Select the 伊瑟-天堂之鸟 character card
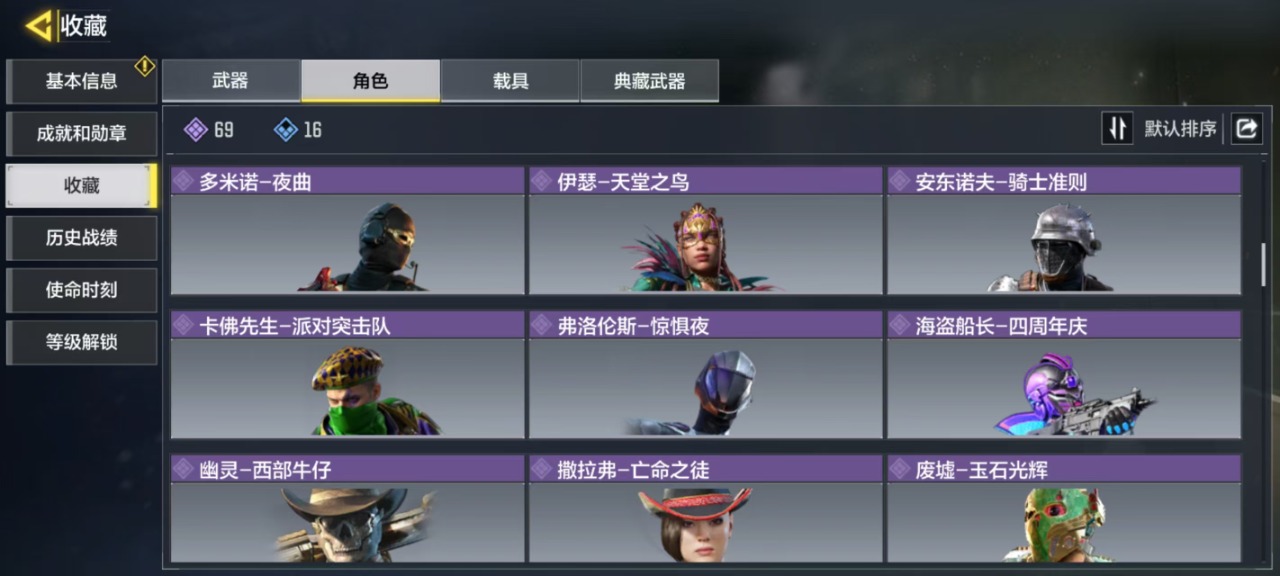 click(705, 230)
